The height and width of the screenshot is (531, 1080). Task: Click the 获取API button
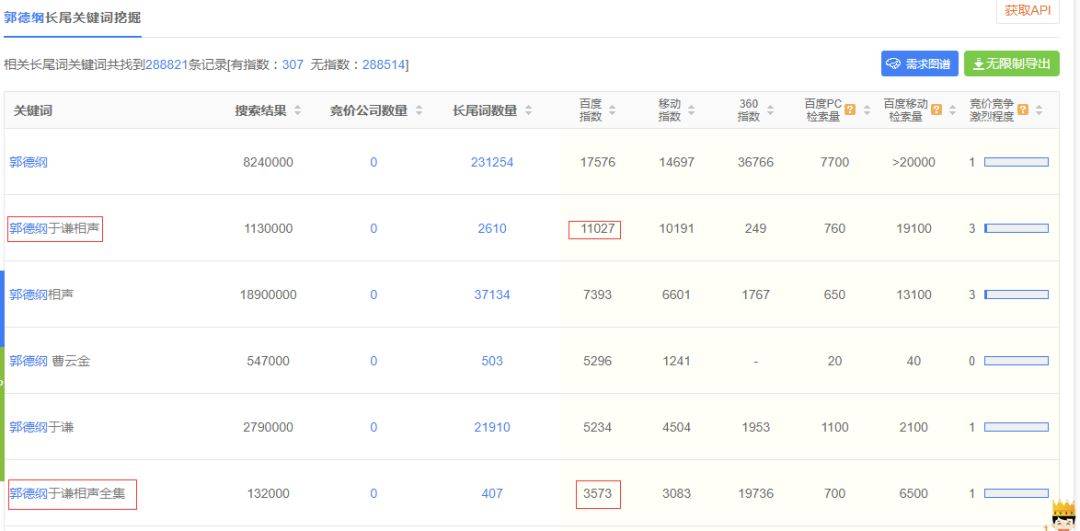tap(1027, 10)
